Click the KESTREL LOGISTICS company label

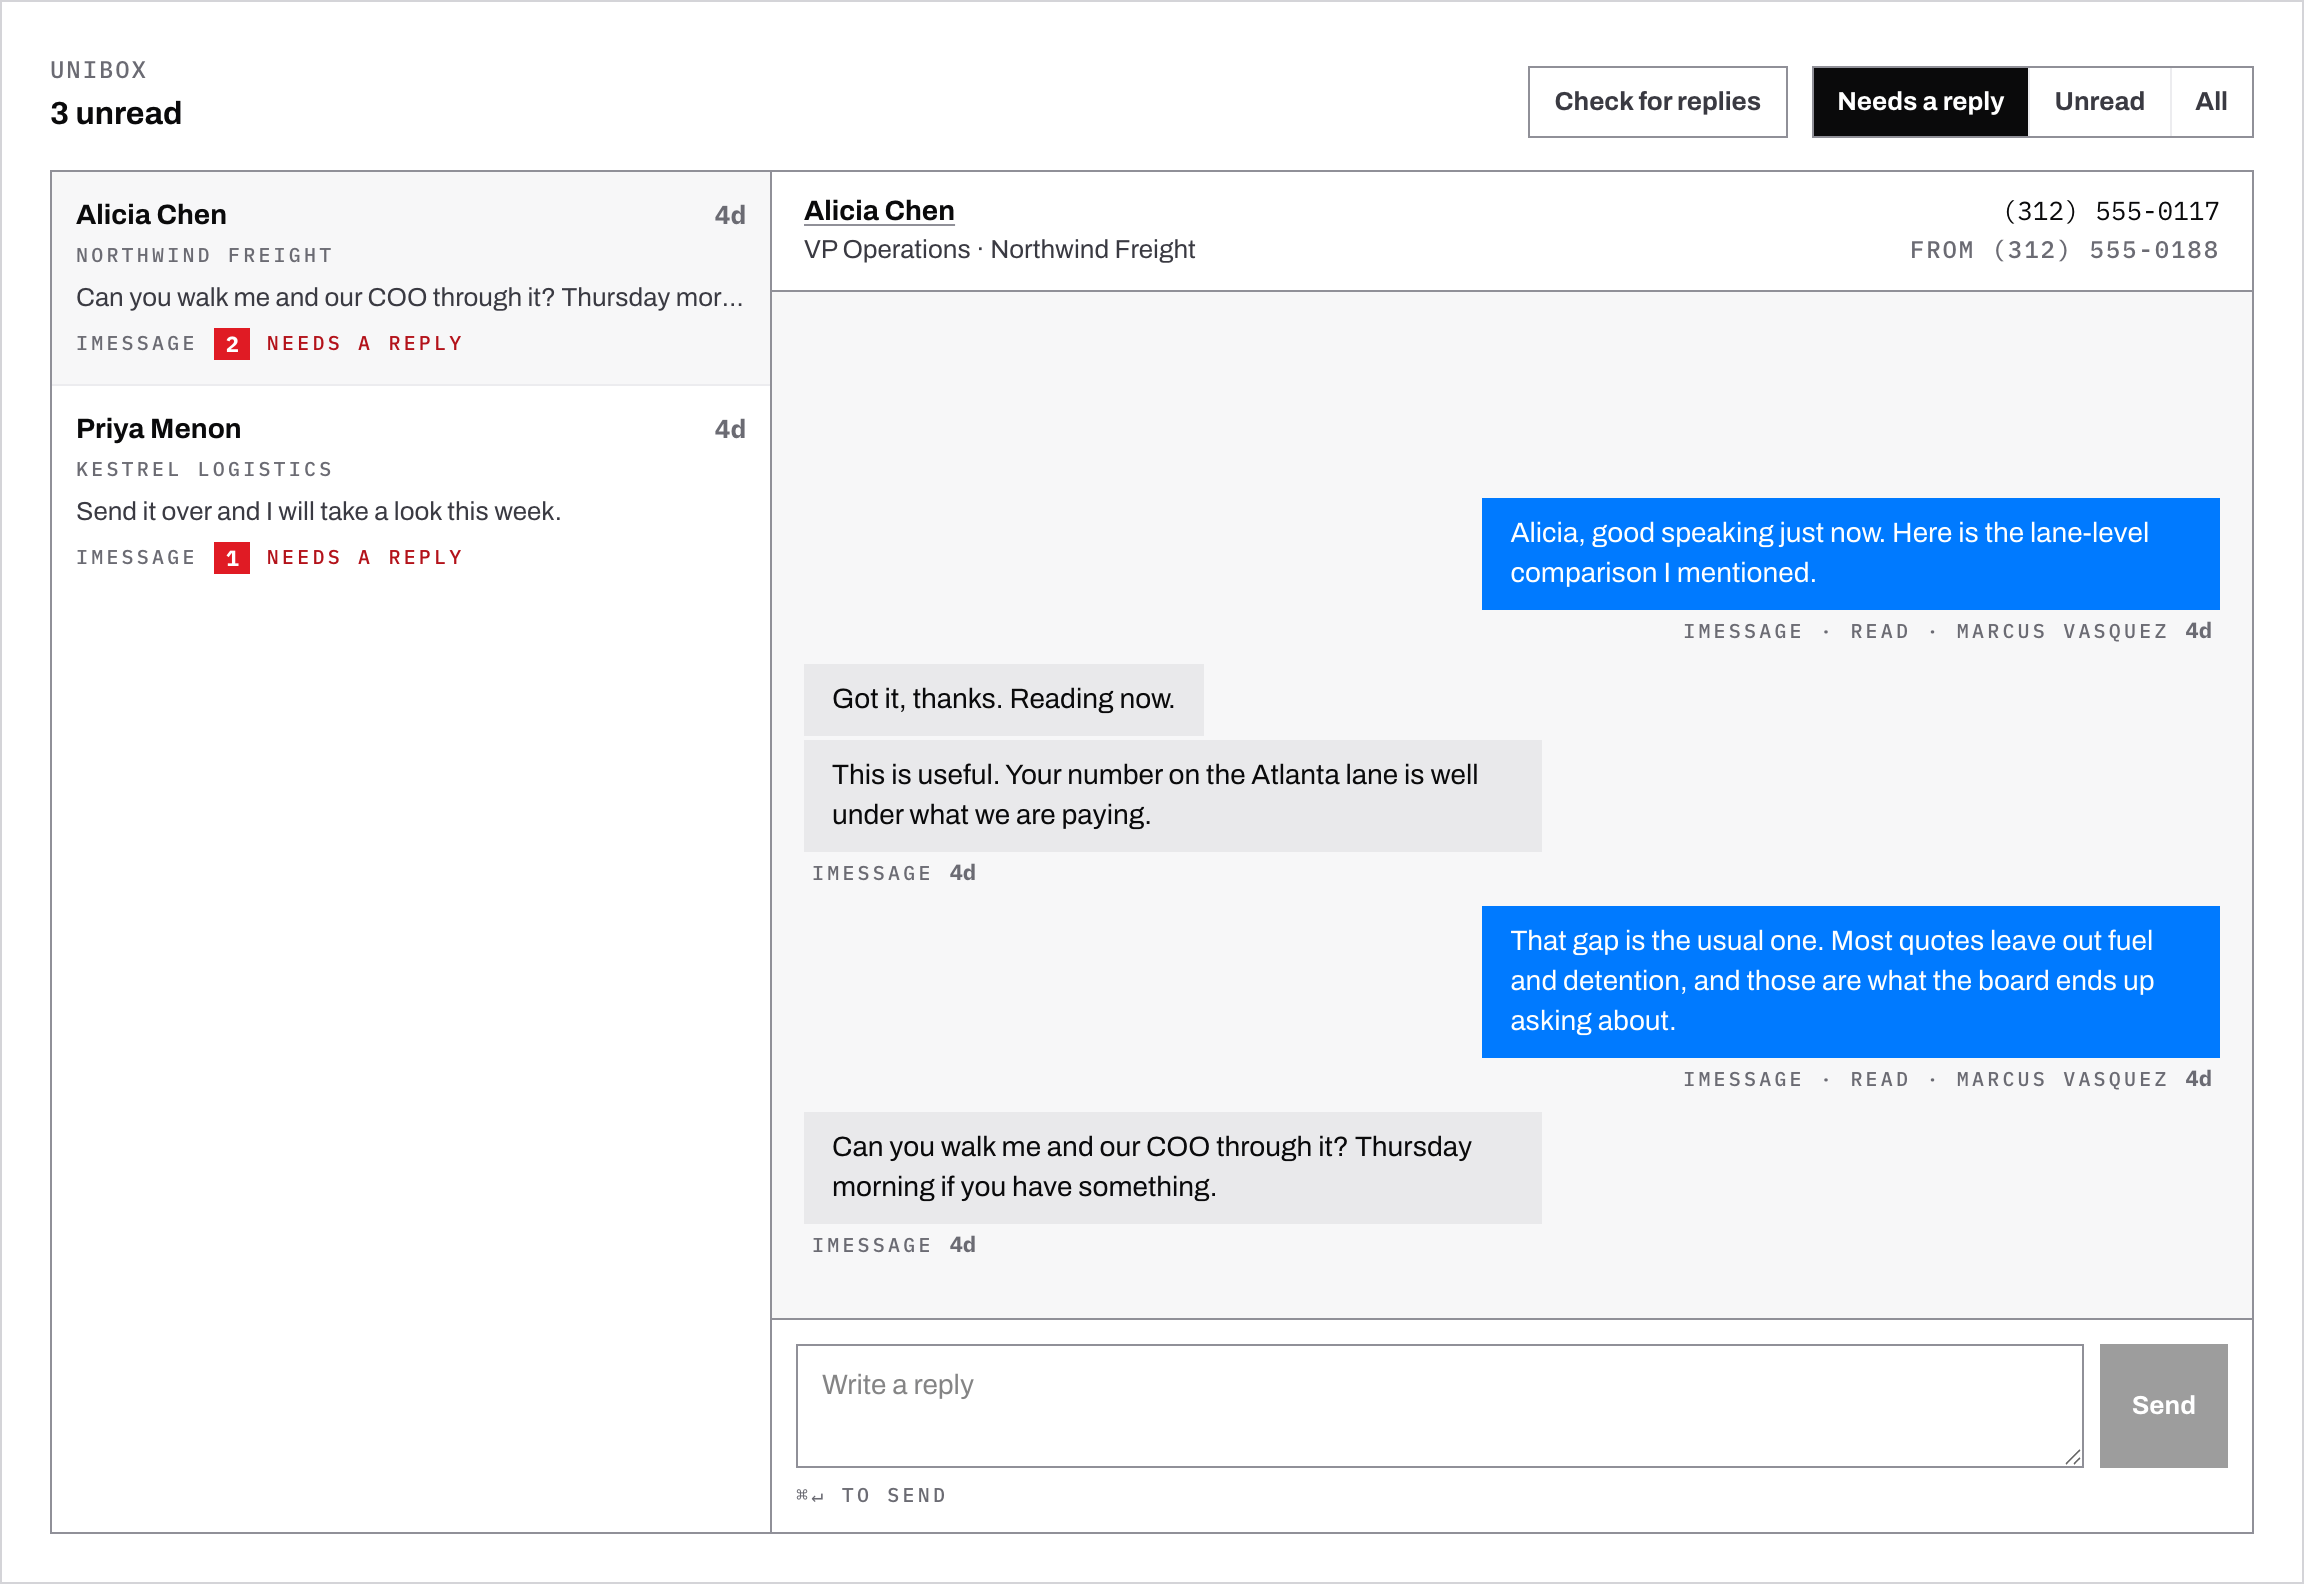tap(204, 470)
